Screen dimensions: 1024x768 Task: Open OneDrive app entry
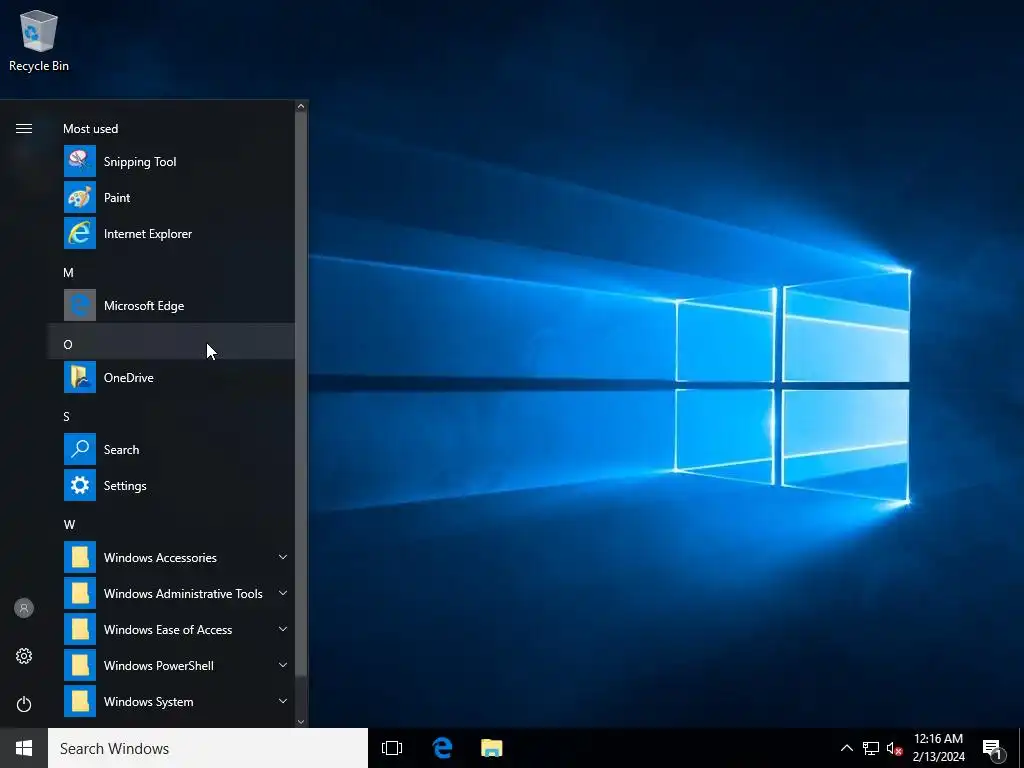click(171, 377)
